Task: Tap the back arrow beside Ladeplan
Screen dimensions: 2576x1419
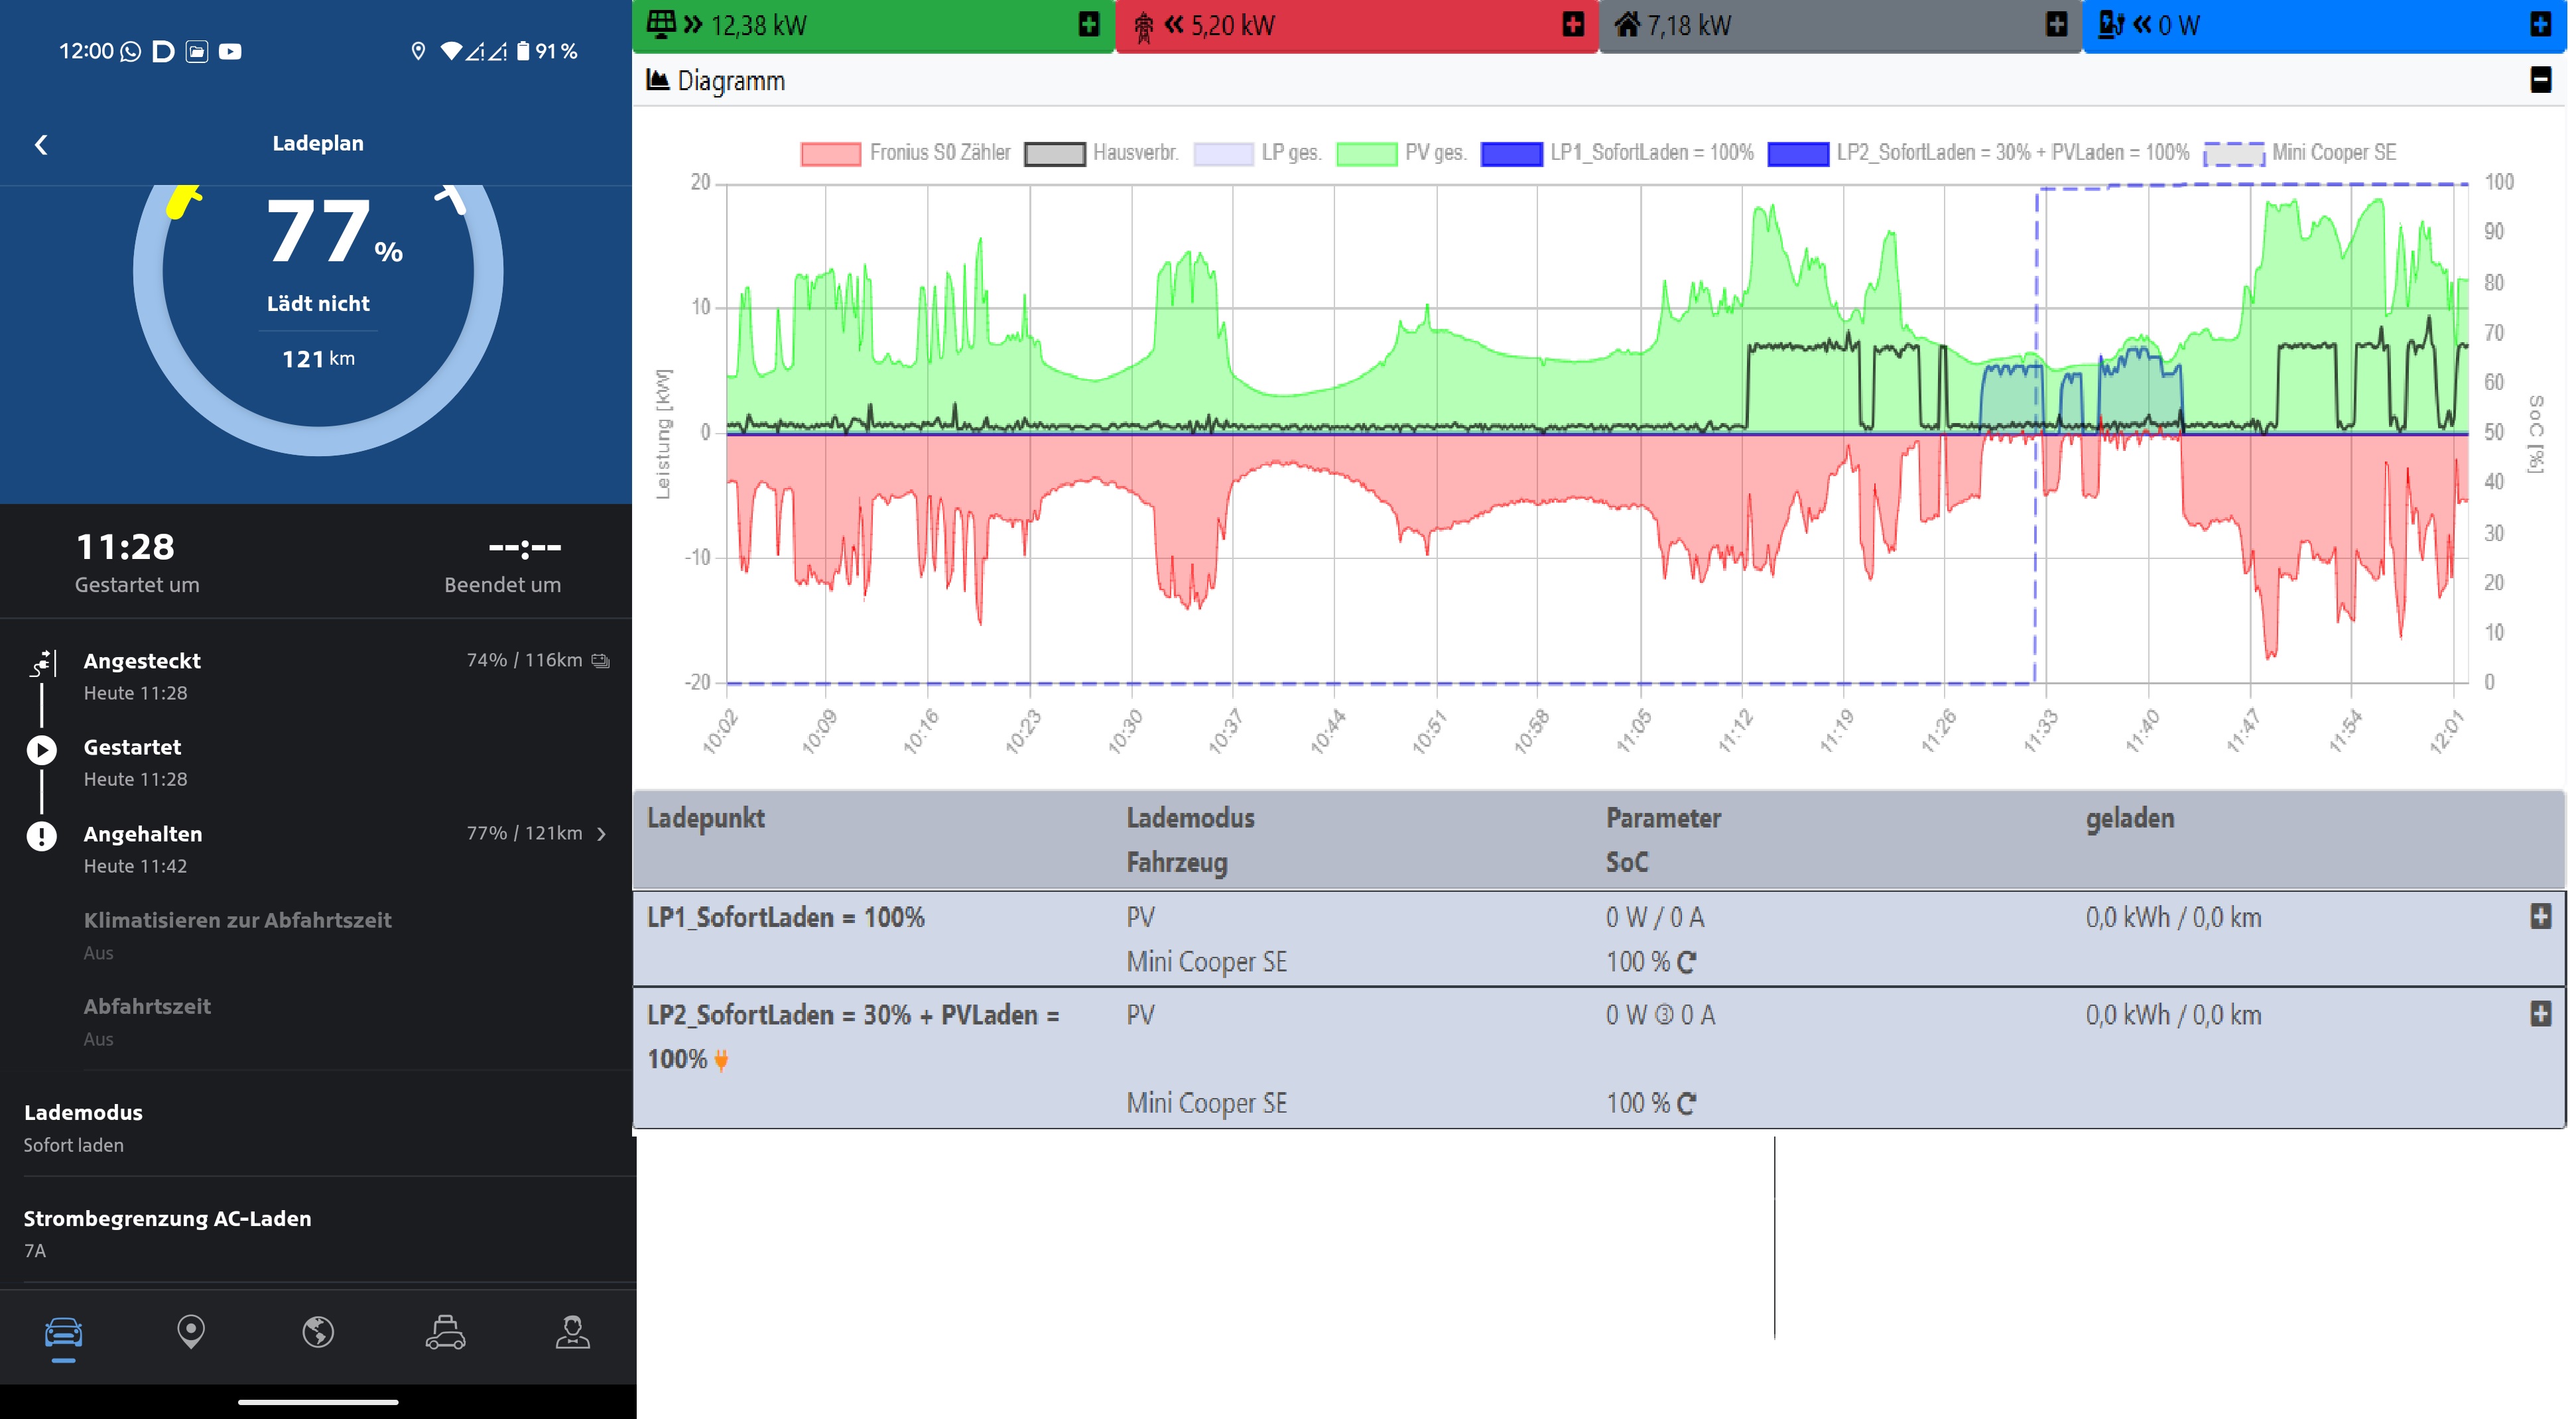Action: [41, 145]
